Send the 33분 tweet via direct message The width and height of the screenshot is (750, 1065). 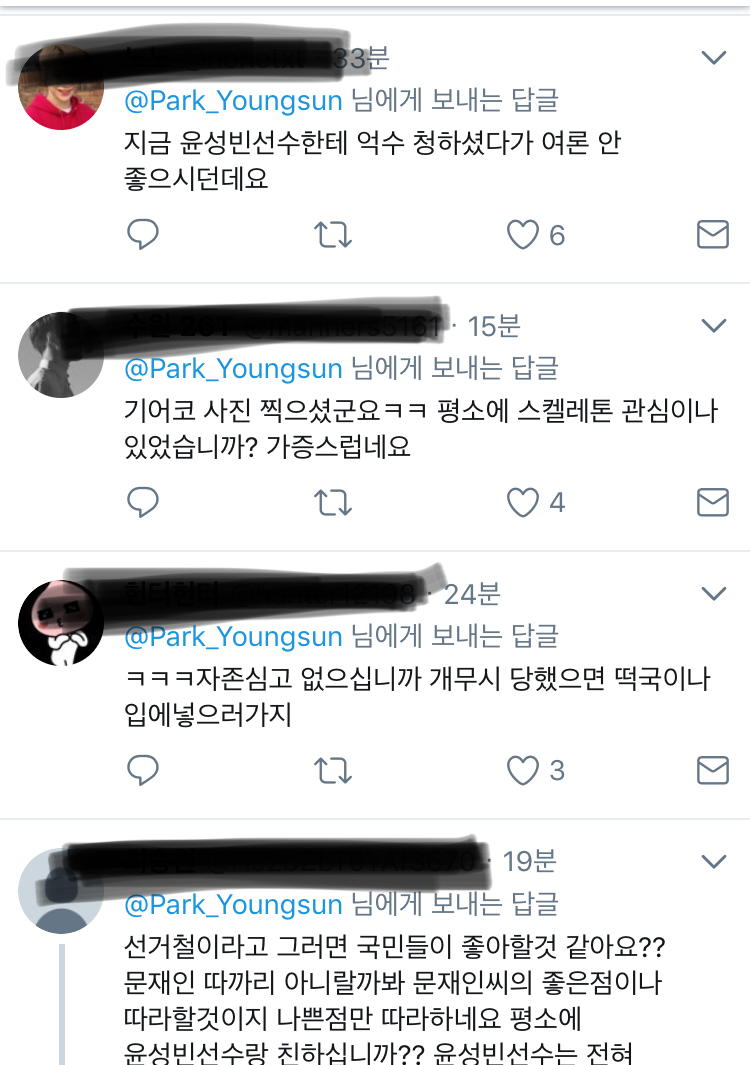click(x=713, y=234)
